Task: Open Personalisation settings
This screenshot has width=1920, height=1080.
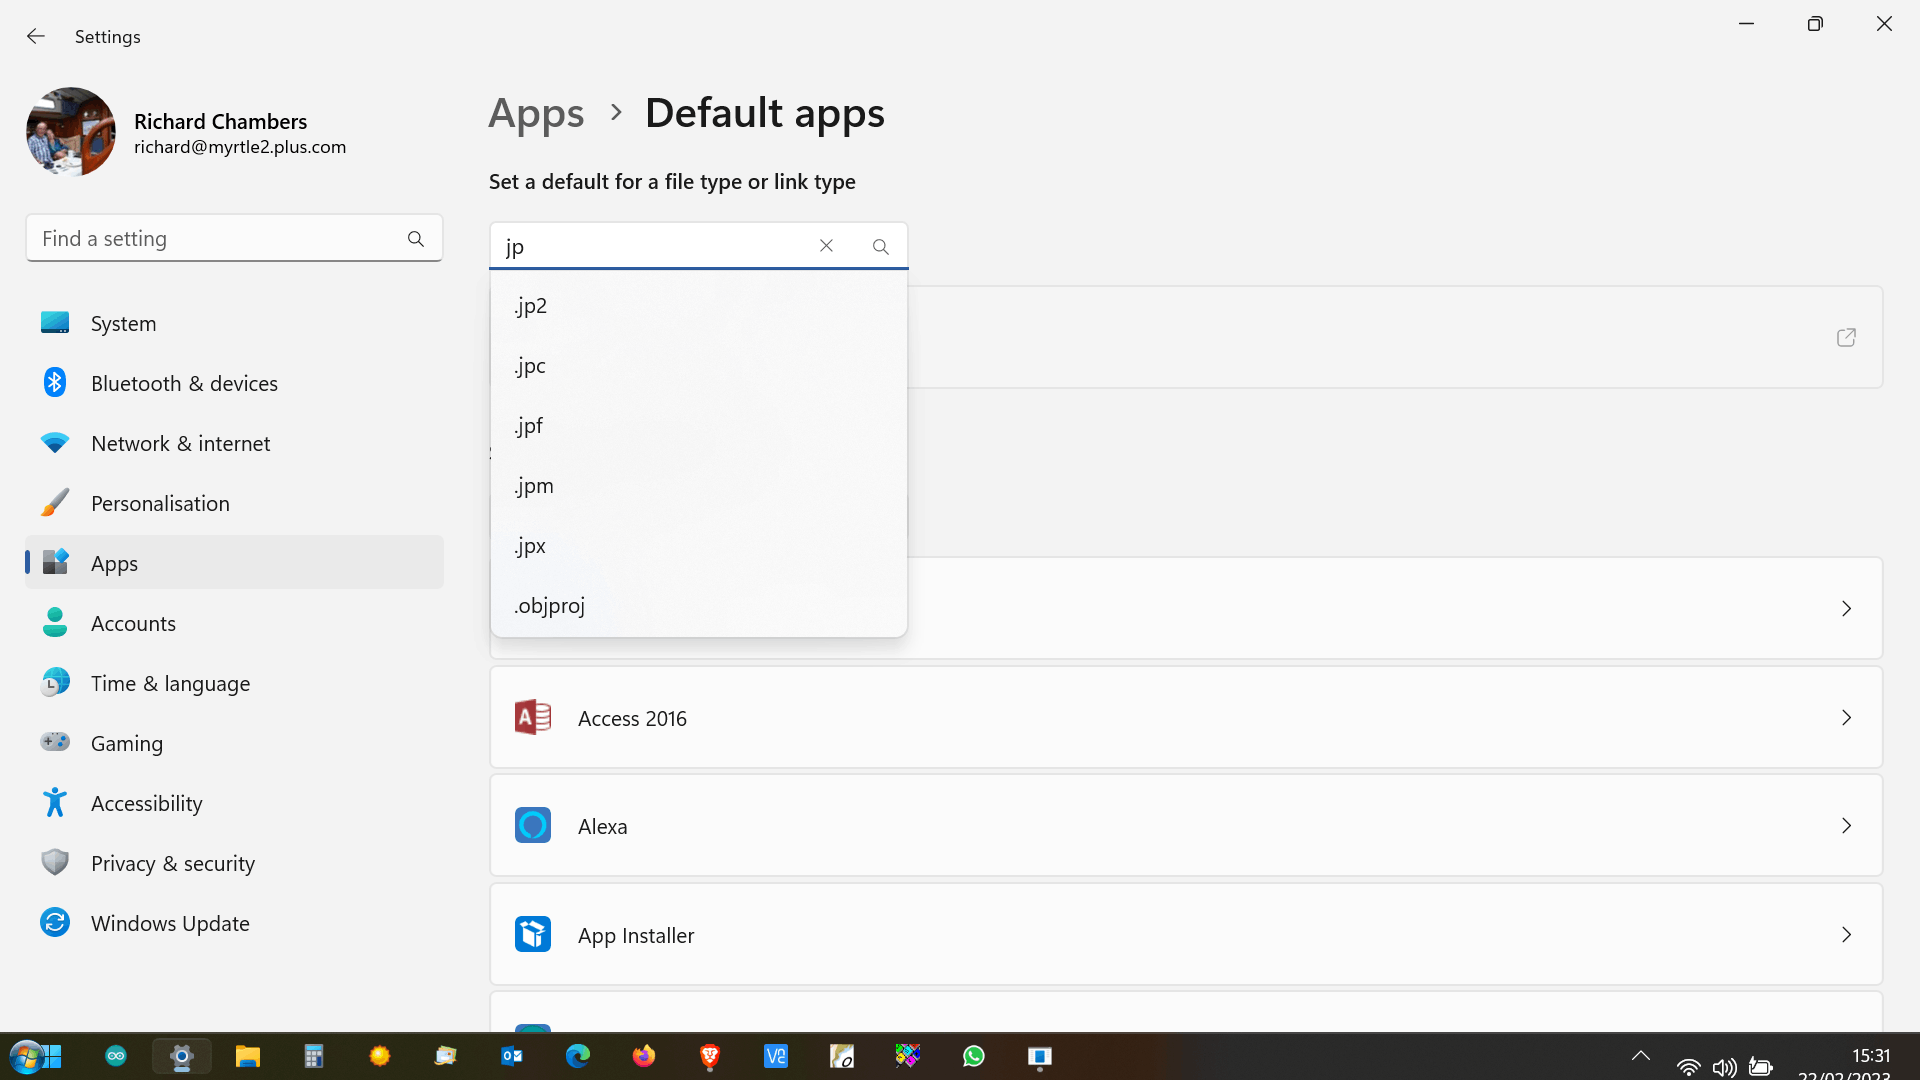Action: pyautogui.click(x=234, y=503)
